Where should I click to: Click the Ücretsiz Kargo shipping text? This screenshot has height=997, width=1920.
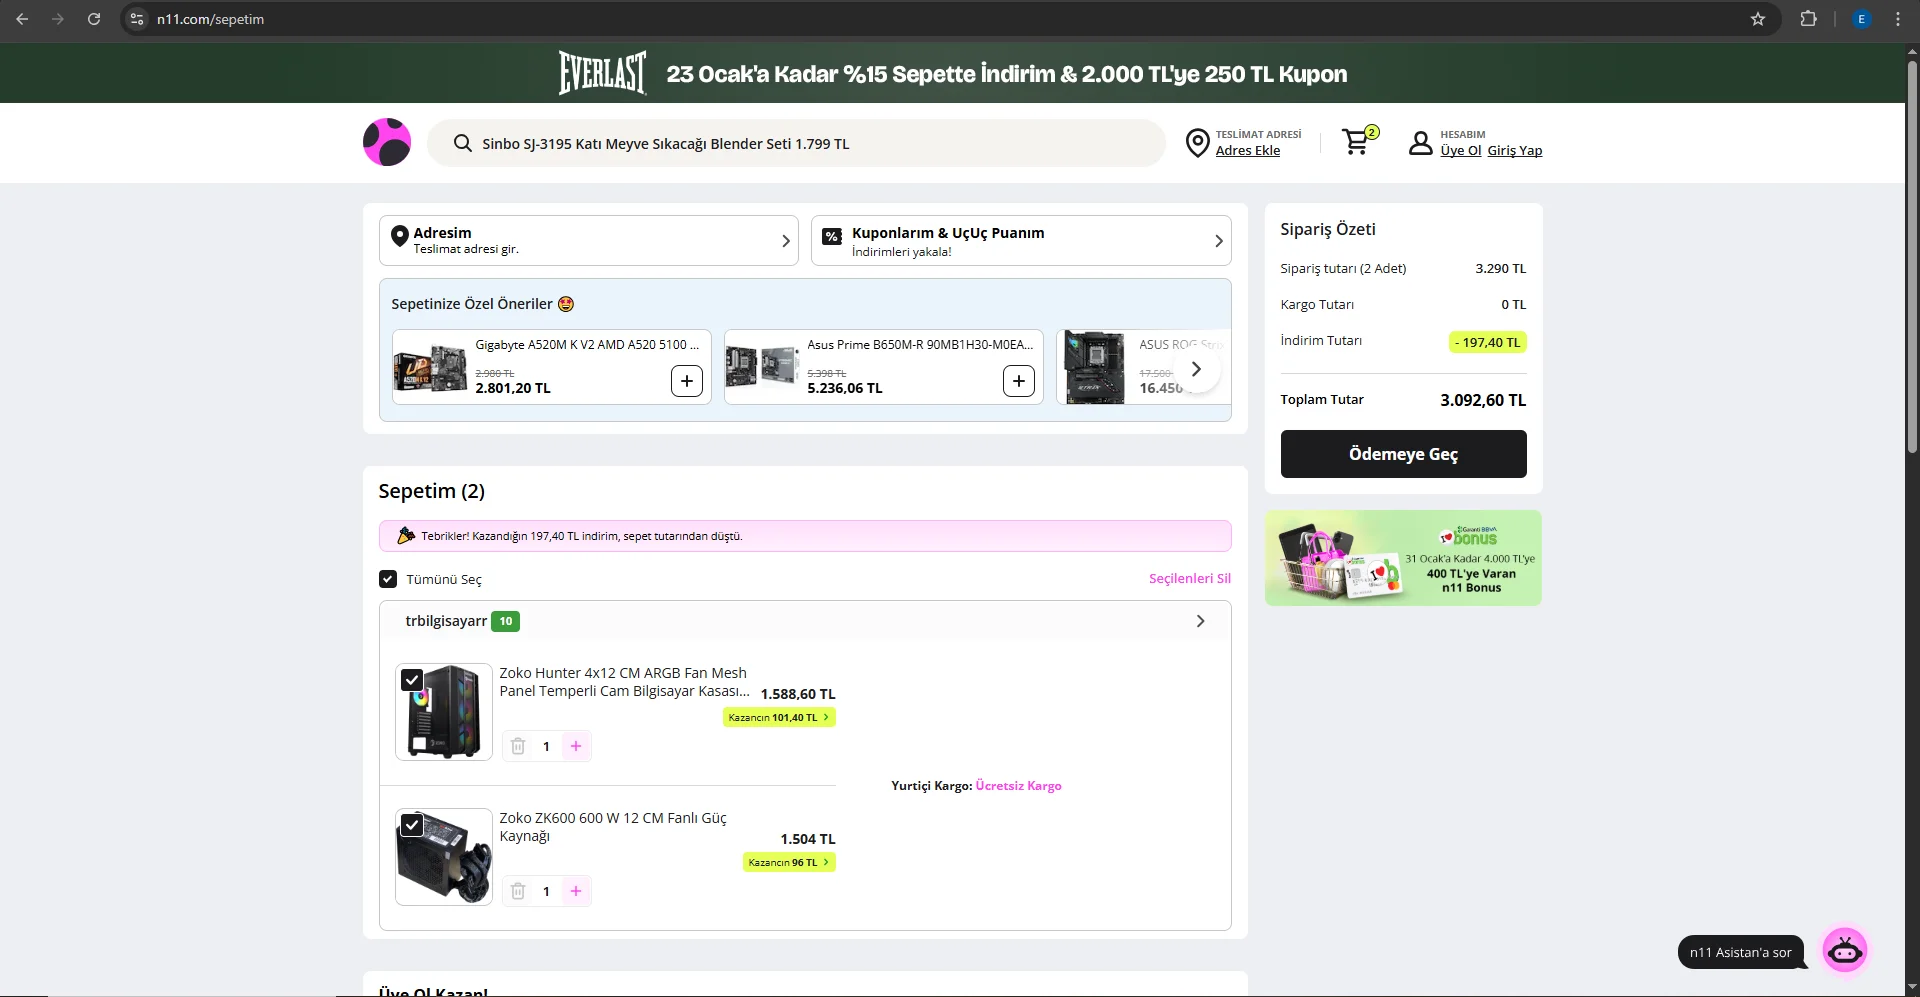coord(1018,786)
